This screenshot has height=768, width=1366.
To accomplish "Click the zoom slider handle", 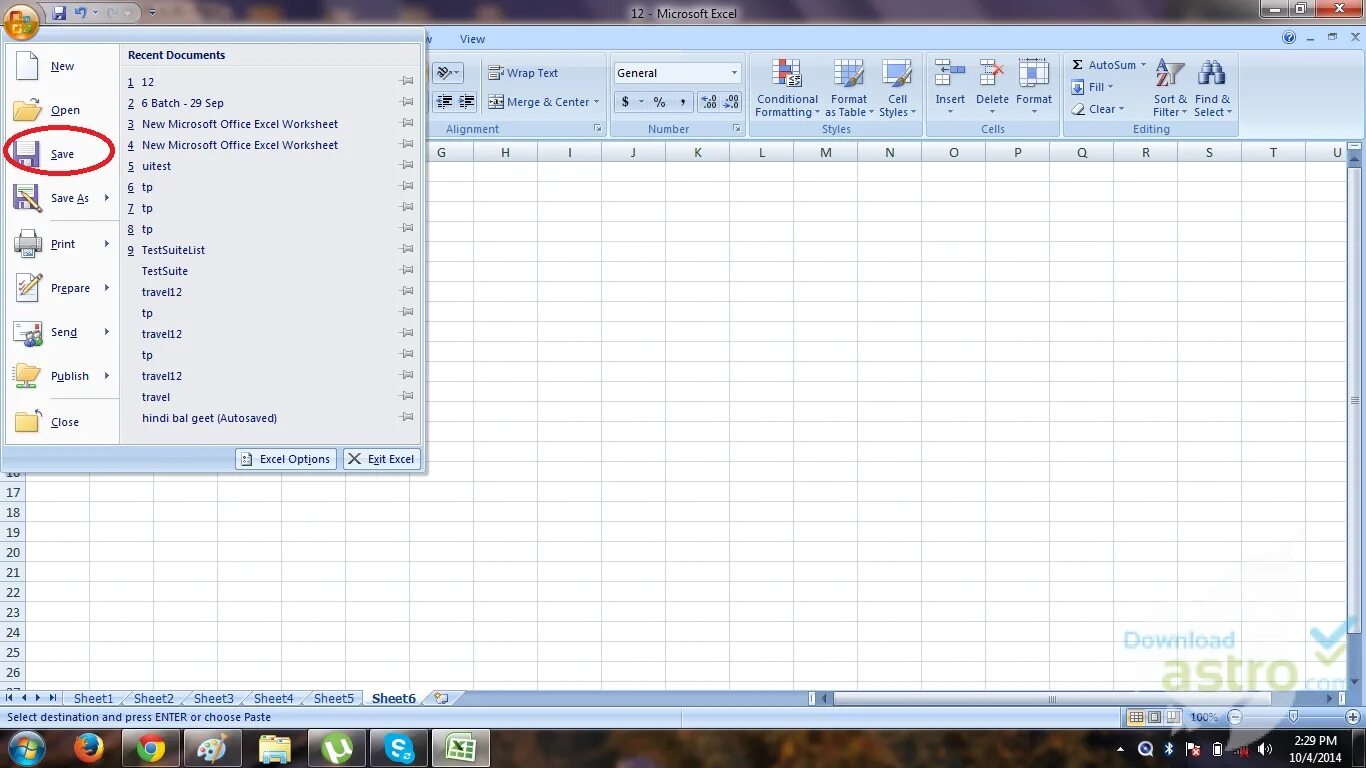I will pyautogui.click(x=1293, y=717).
